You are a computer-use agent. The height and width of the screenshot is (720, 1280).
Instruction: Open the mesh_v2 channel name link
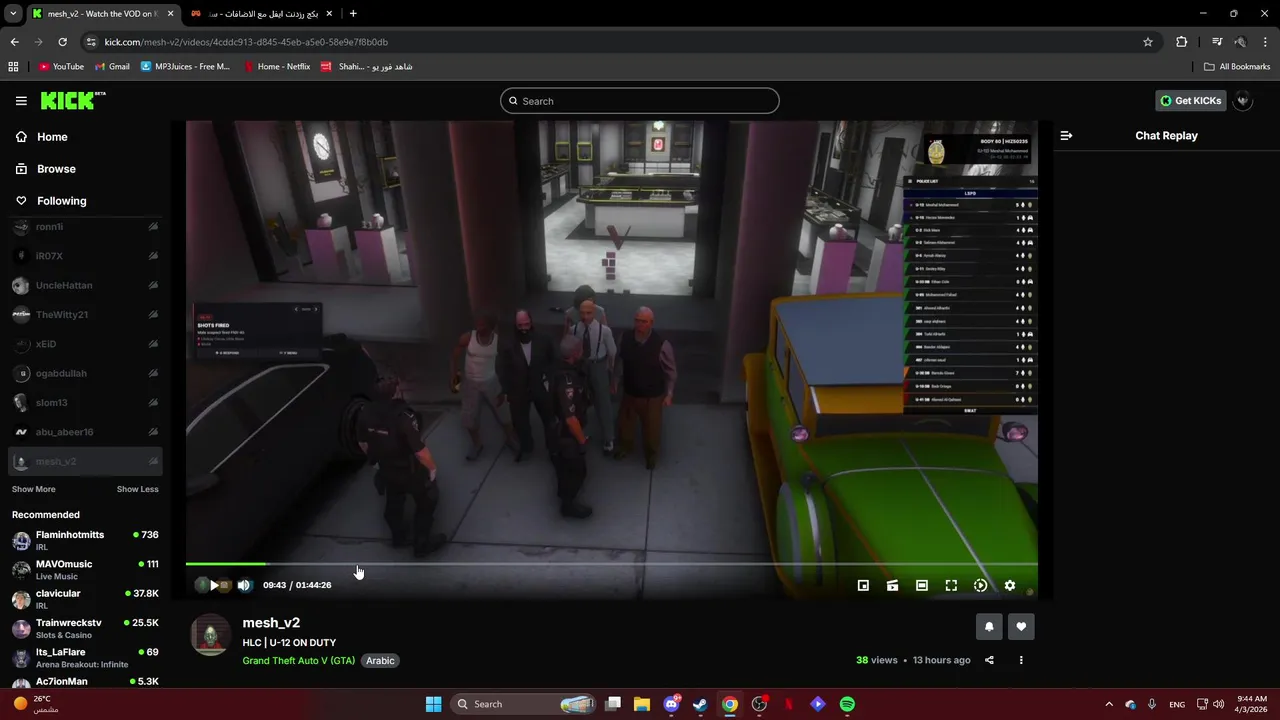(271, 623)
